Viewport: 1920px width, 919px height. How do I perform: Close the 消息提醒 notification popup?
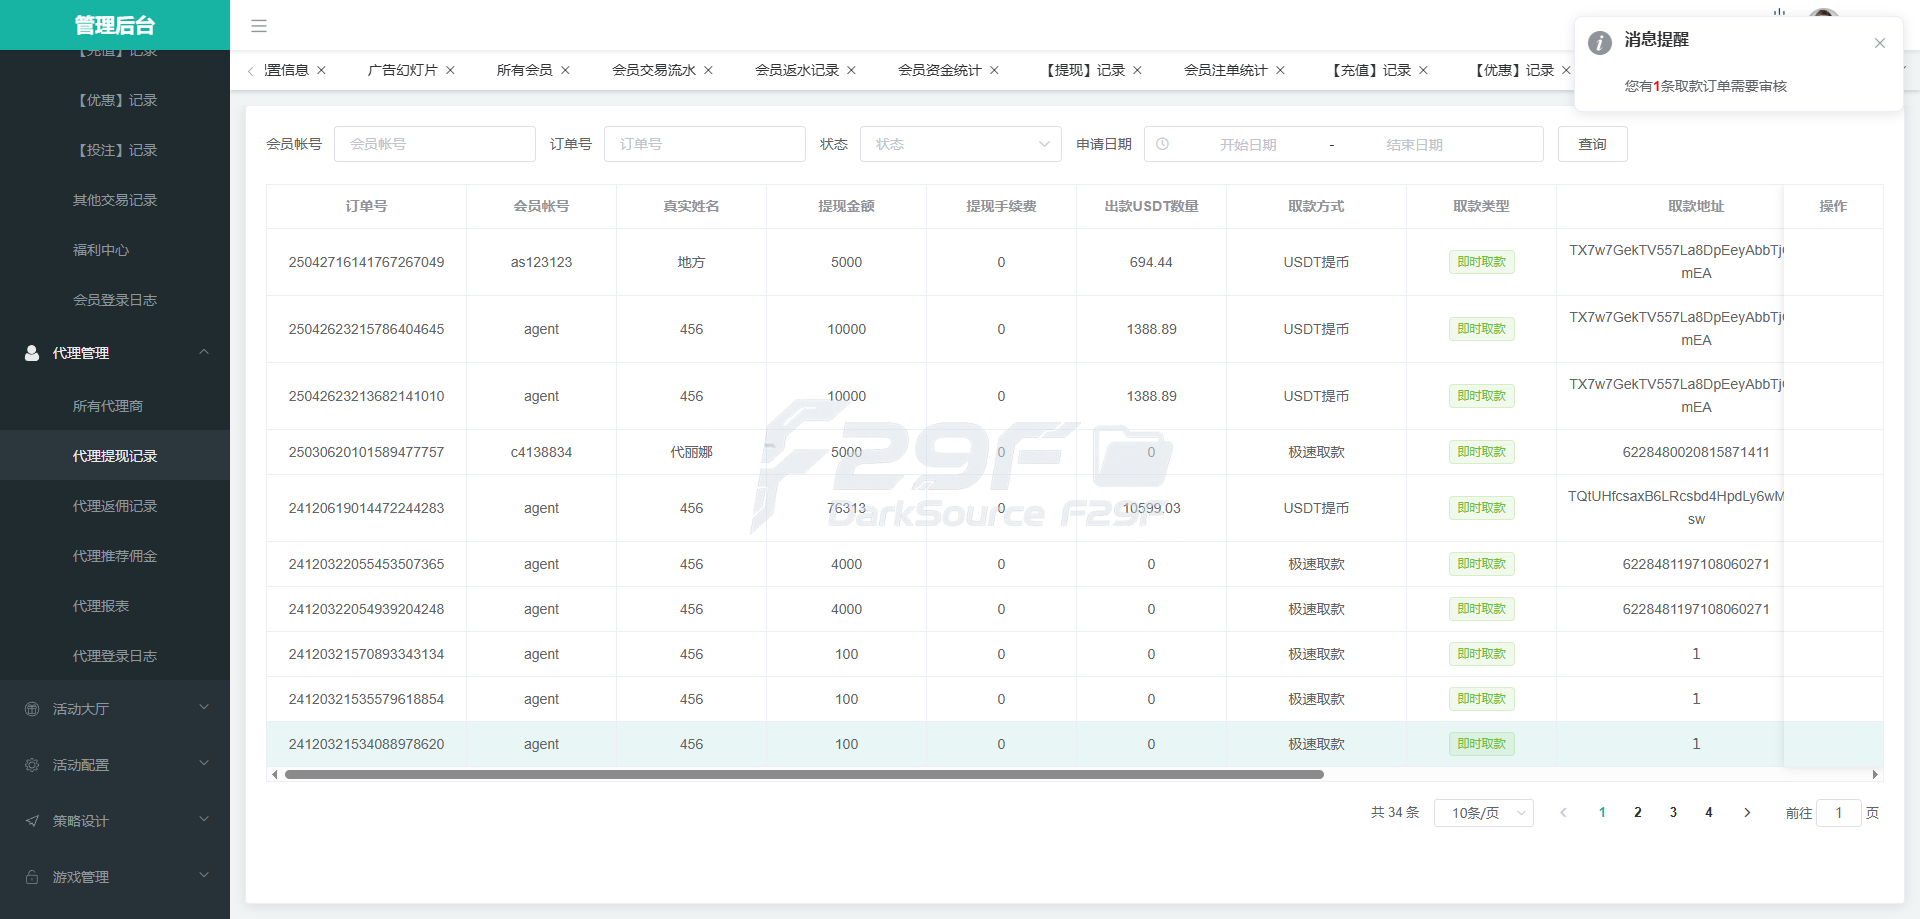point(1880,43)
